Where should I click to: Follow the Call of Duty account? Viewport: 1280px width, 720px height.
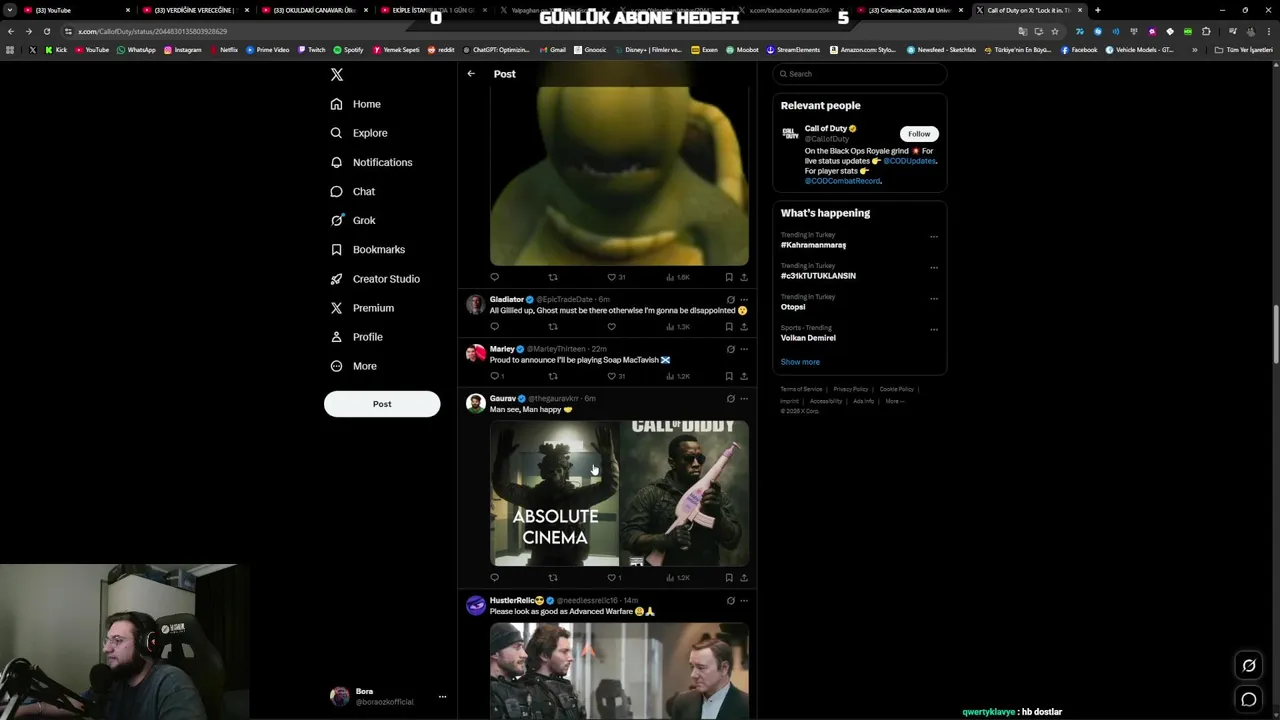[x=919, y=134]
